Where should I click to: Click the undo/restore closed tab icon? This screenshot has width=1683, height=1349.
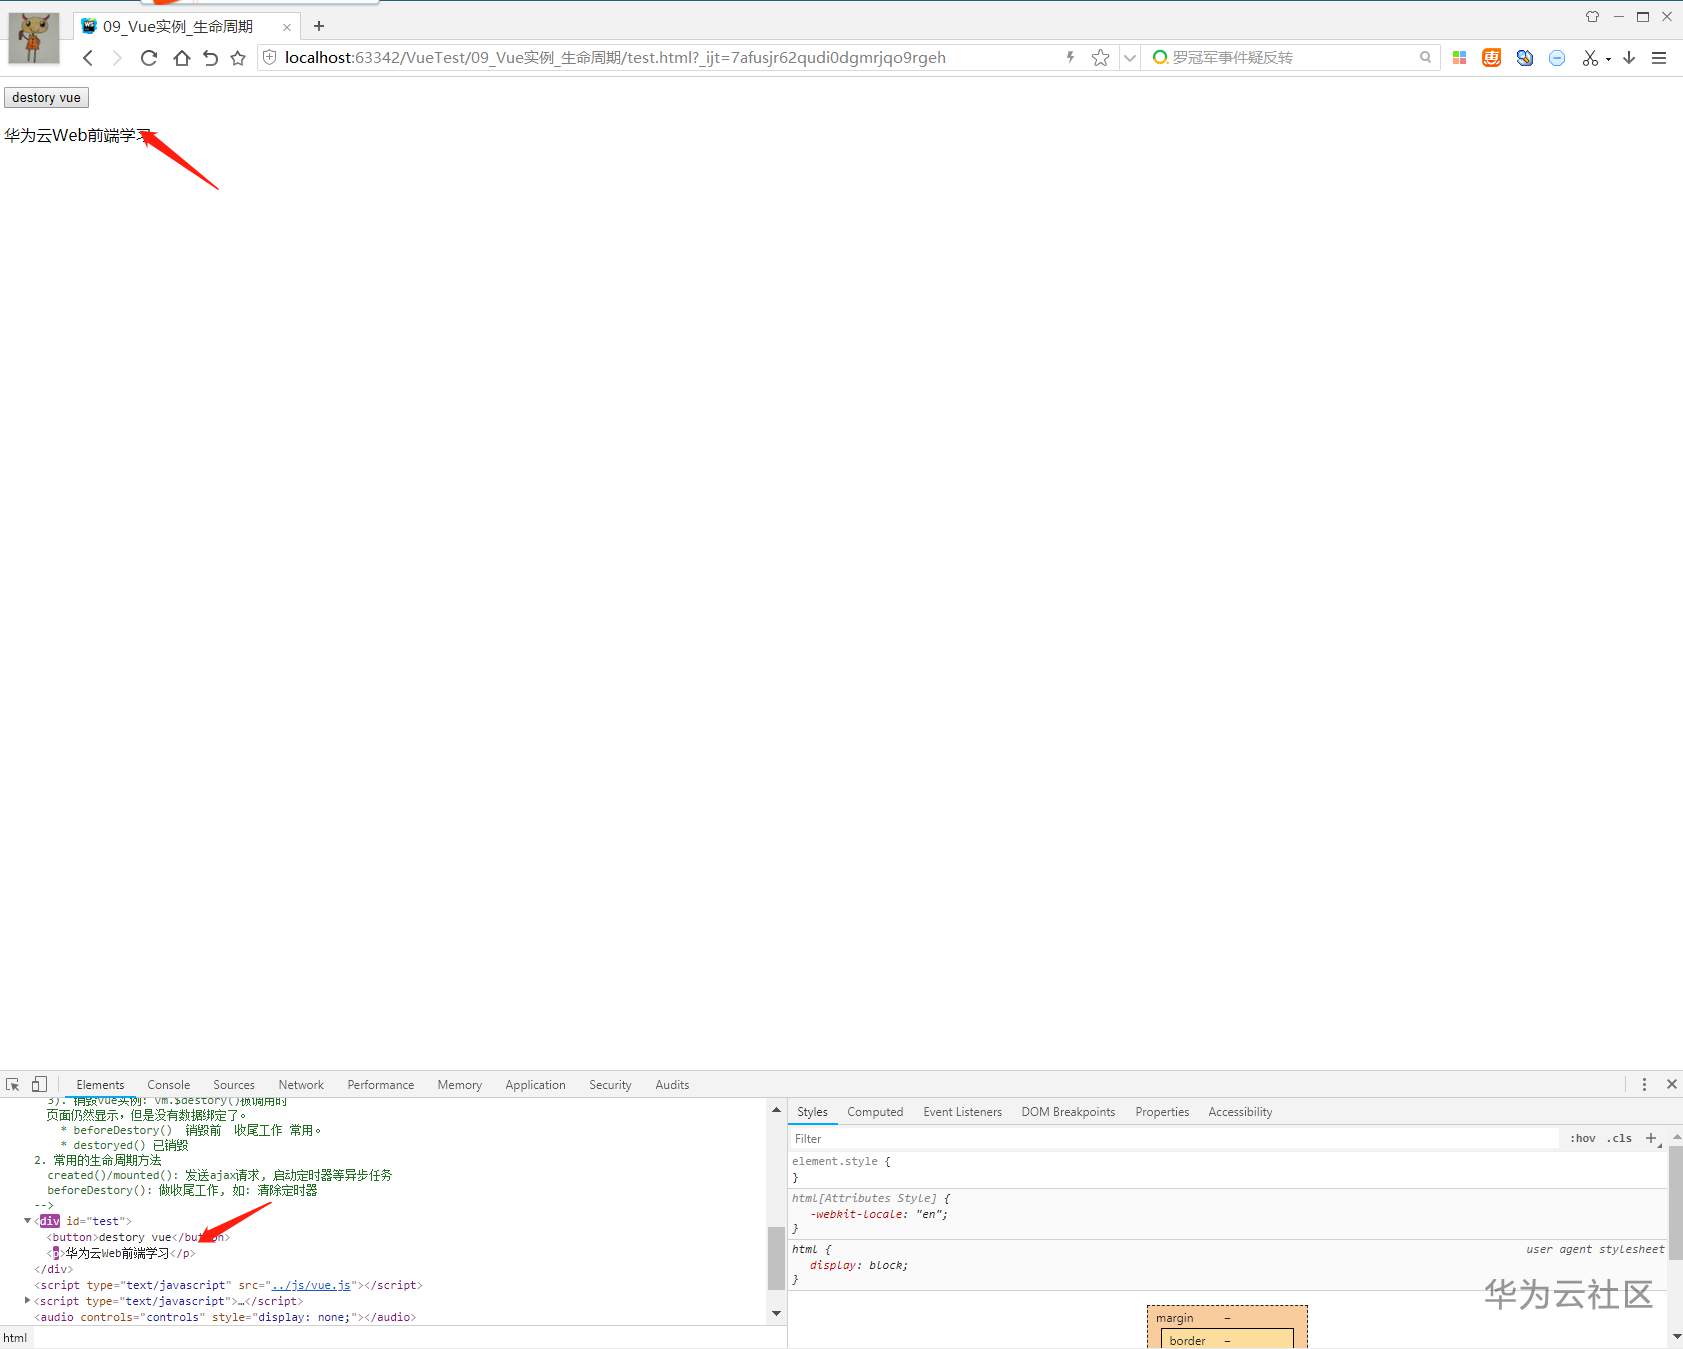[210, 58]
